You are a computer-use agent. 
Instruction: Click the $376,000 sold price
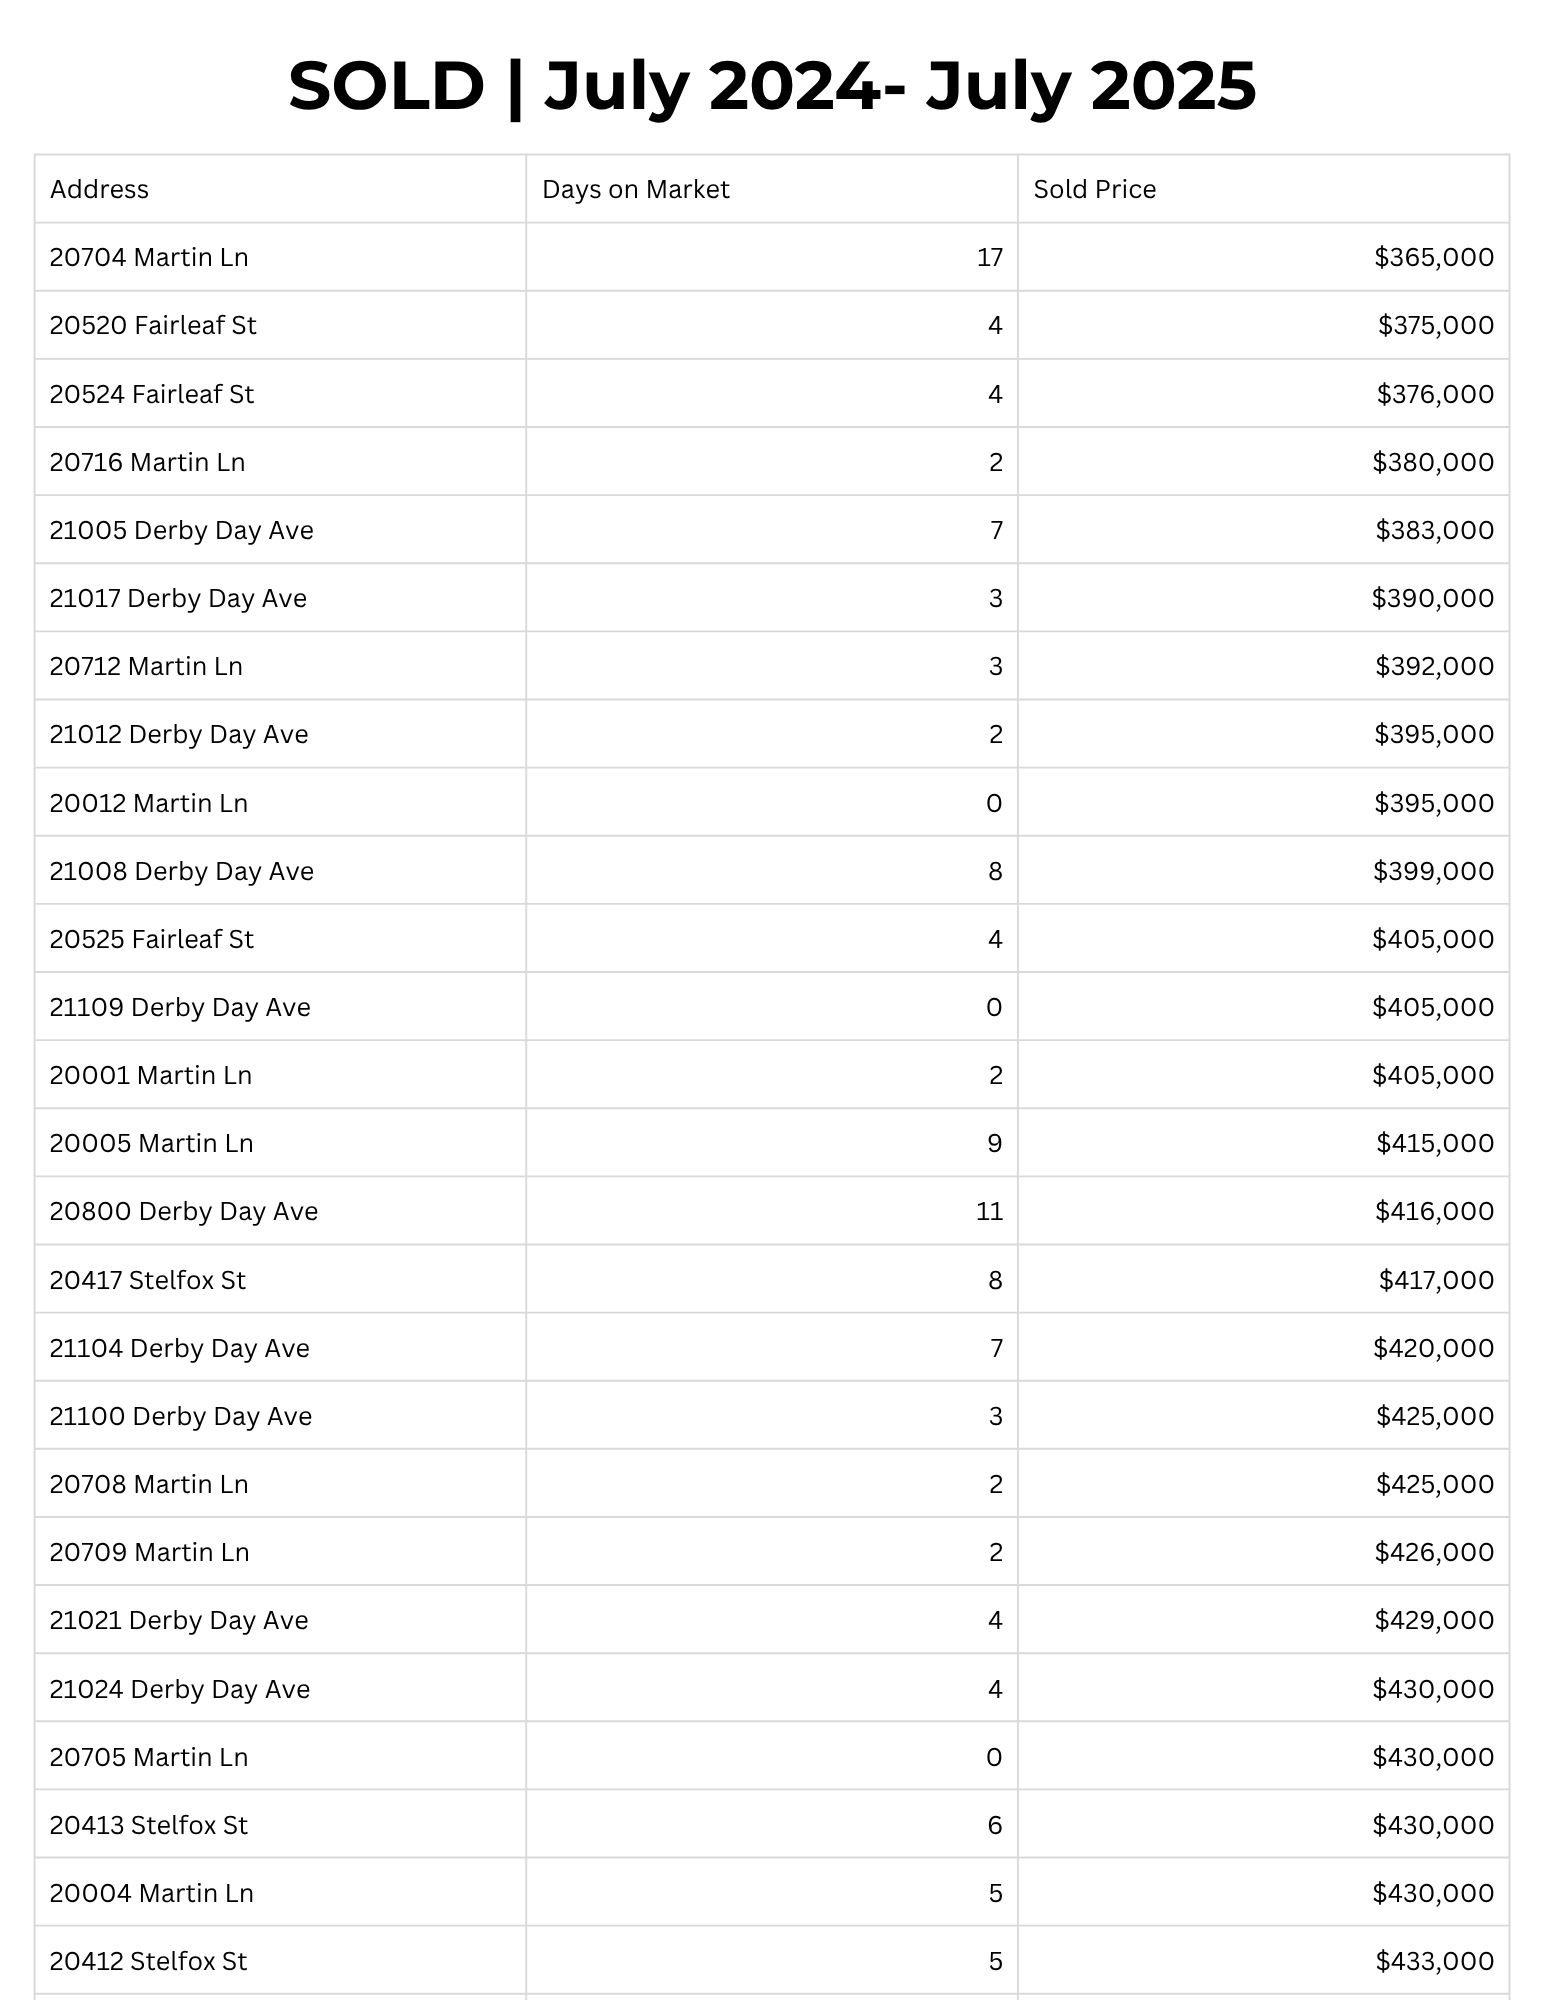1434,394
